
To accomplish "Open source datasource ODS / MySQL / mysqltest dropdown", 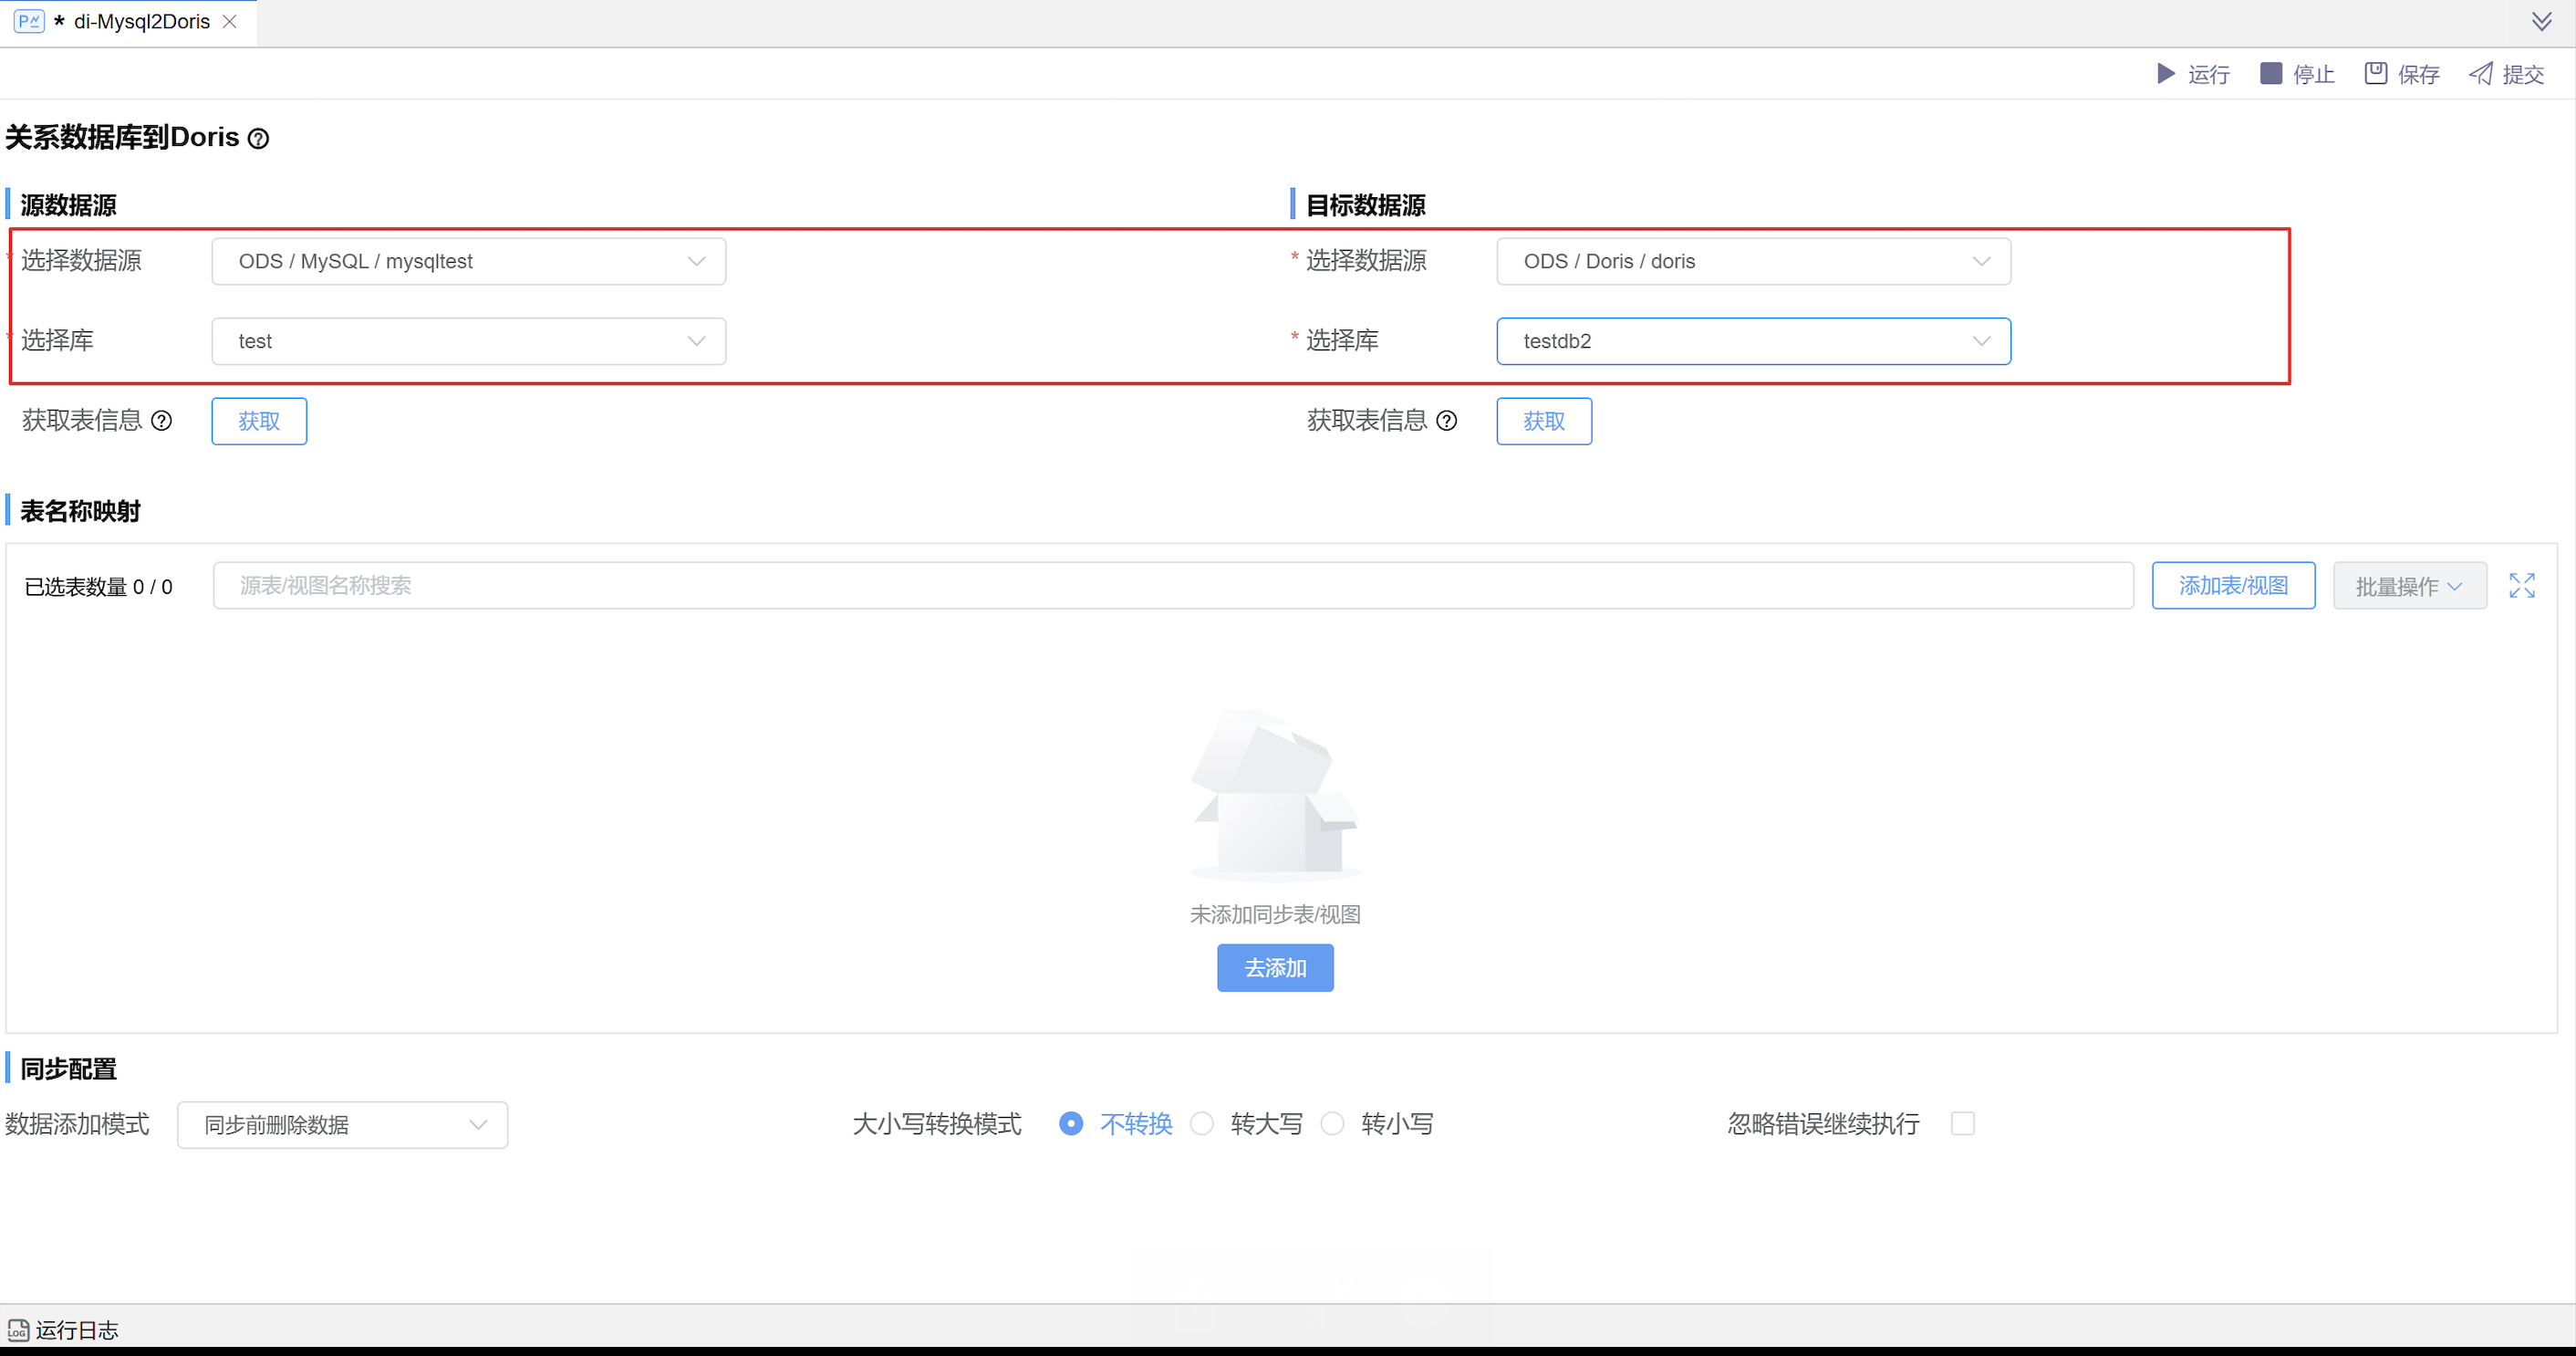I will pos(468,261).
